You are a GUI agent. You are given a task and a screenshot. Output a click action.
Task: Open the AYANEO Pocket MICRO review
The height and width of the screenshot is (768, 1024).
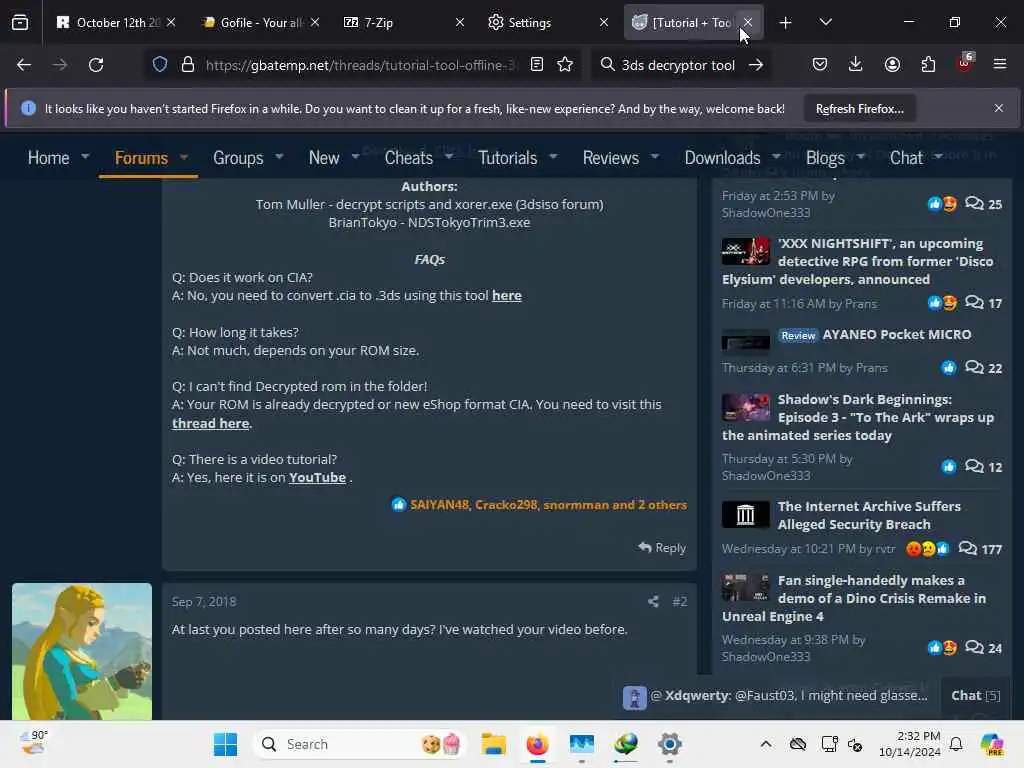897,334
